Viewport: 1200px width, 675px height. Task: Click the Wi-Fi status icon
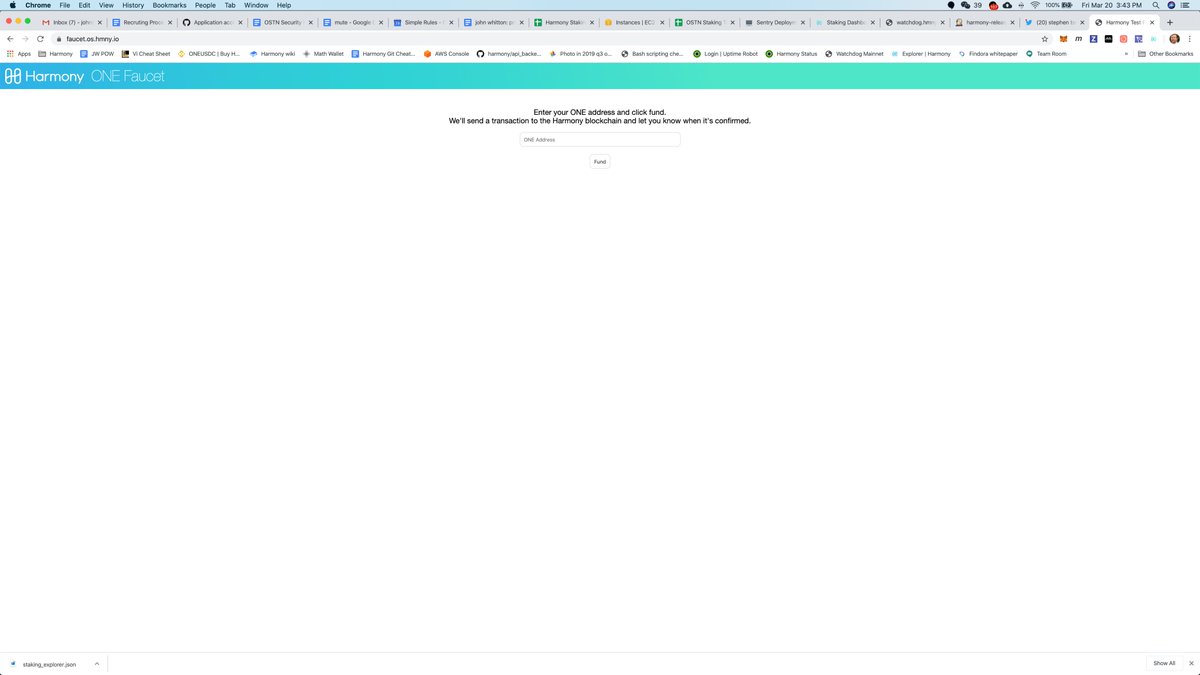(1035, 5)
